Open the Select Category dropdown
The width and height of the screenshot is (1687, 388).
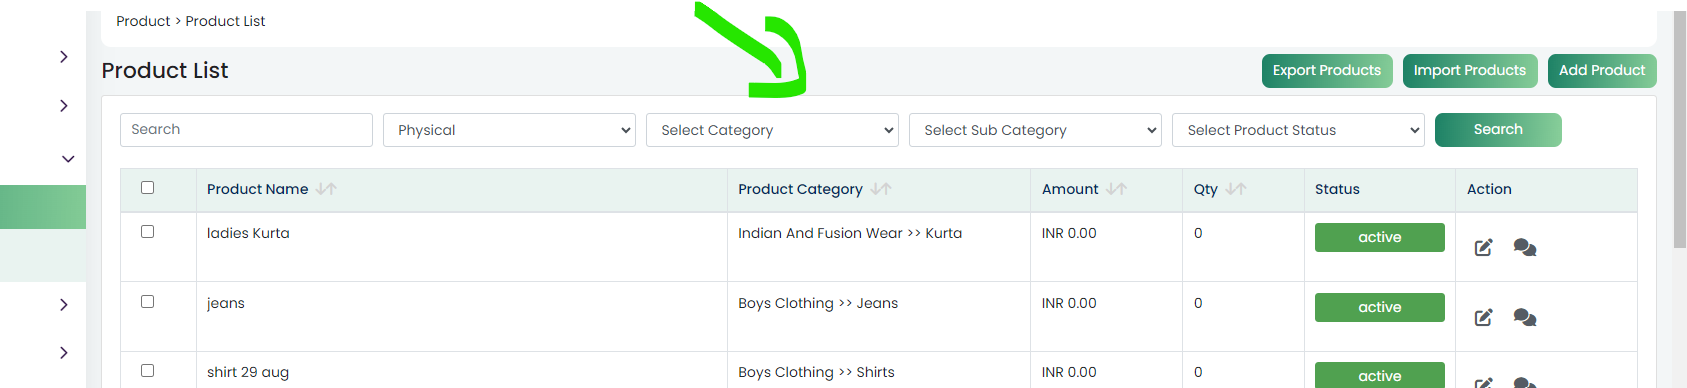coord(772,130)
